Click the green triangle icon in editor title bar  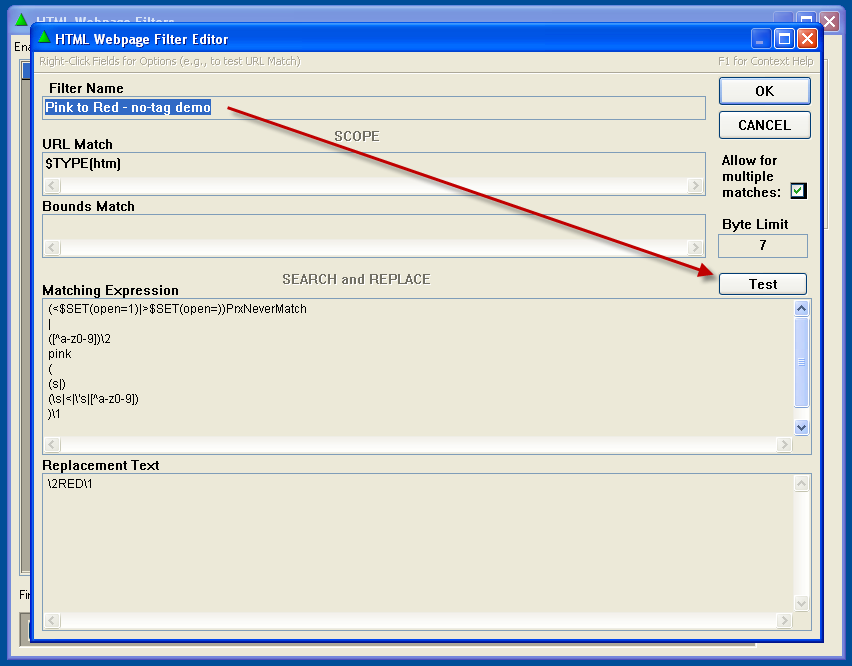point(43,38)
